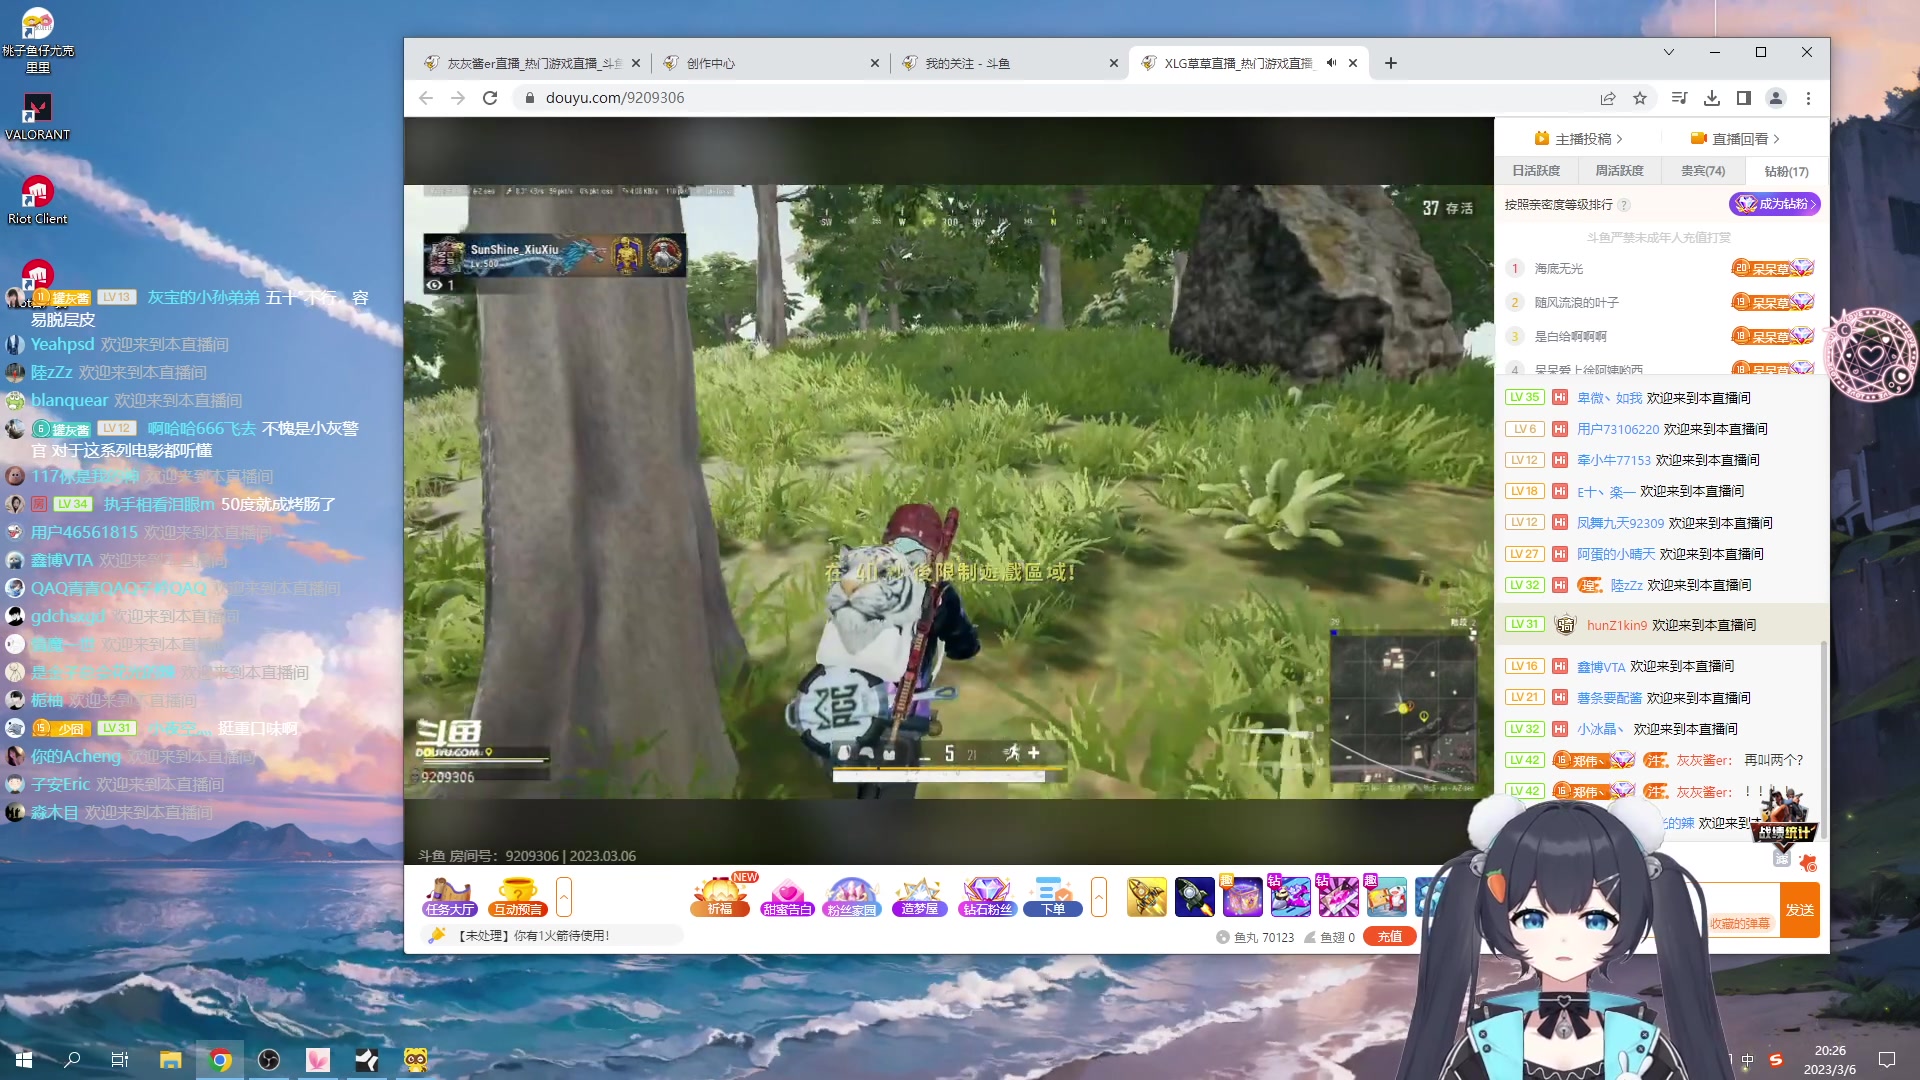Expand 直播回看 replay section
1920x1080 pixels.
(x=1735, y=139)
